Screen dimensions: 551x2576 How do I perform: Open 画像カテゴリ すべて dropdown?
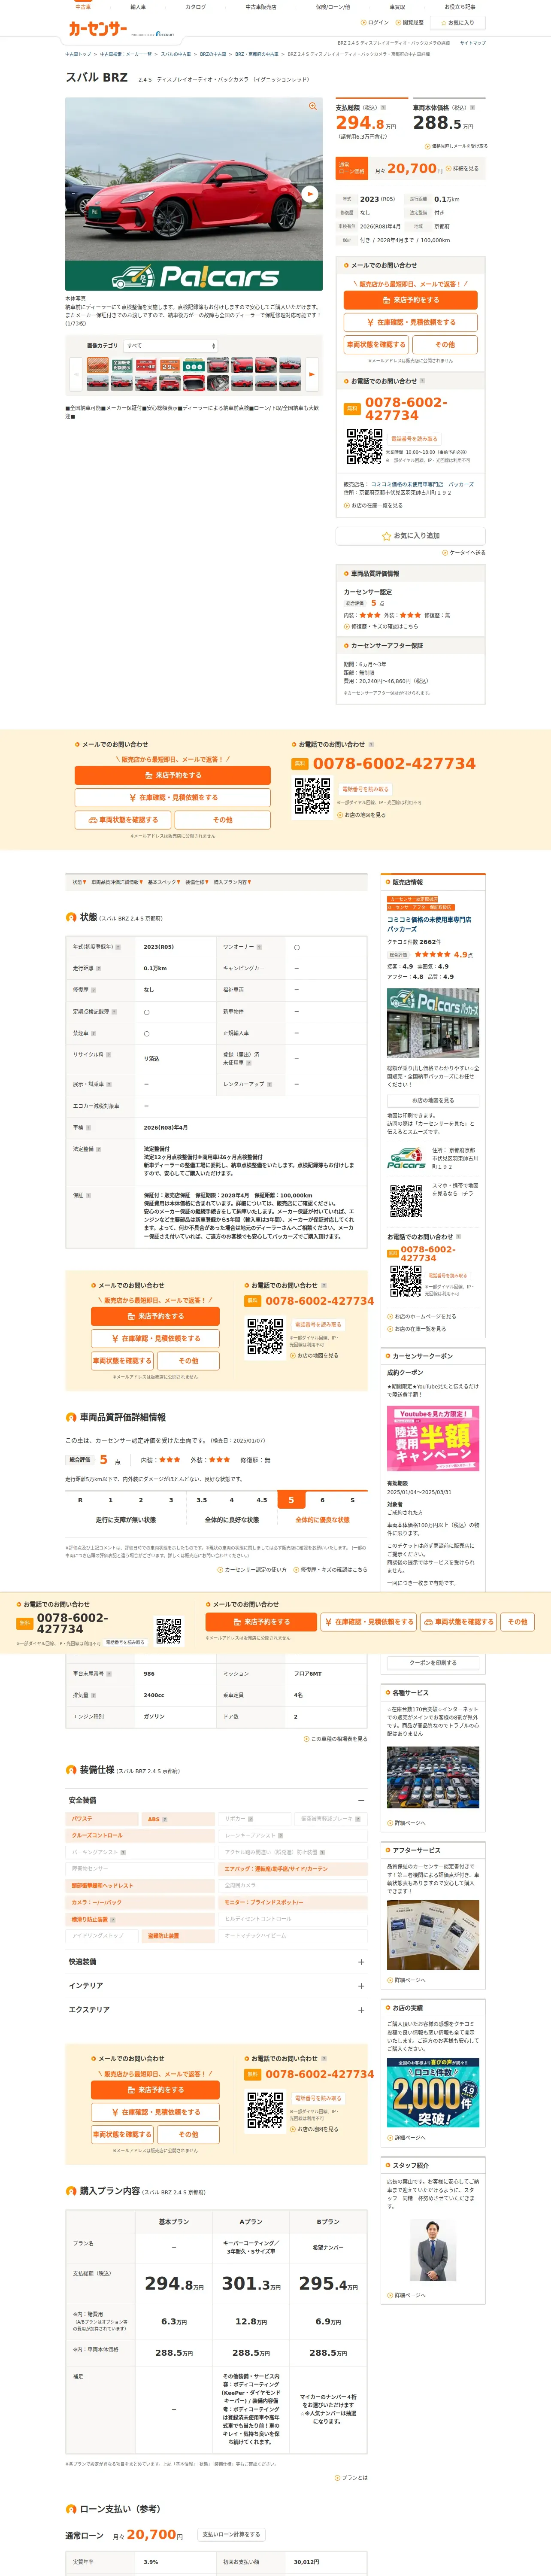[x=170, y=345]
